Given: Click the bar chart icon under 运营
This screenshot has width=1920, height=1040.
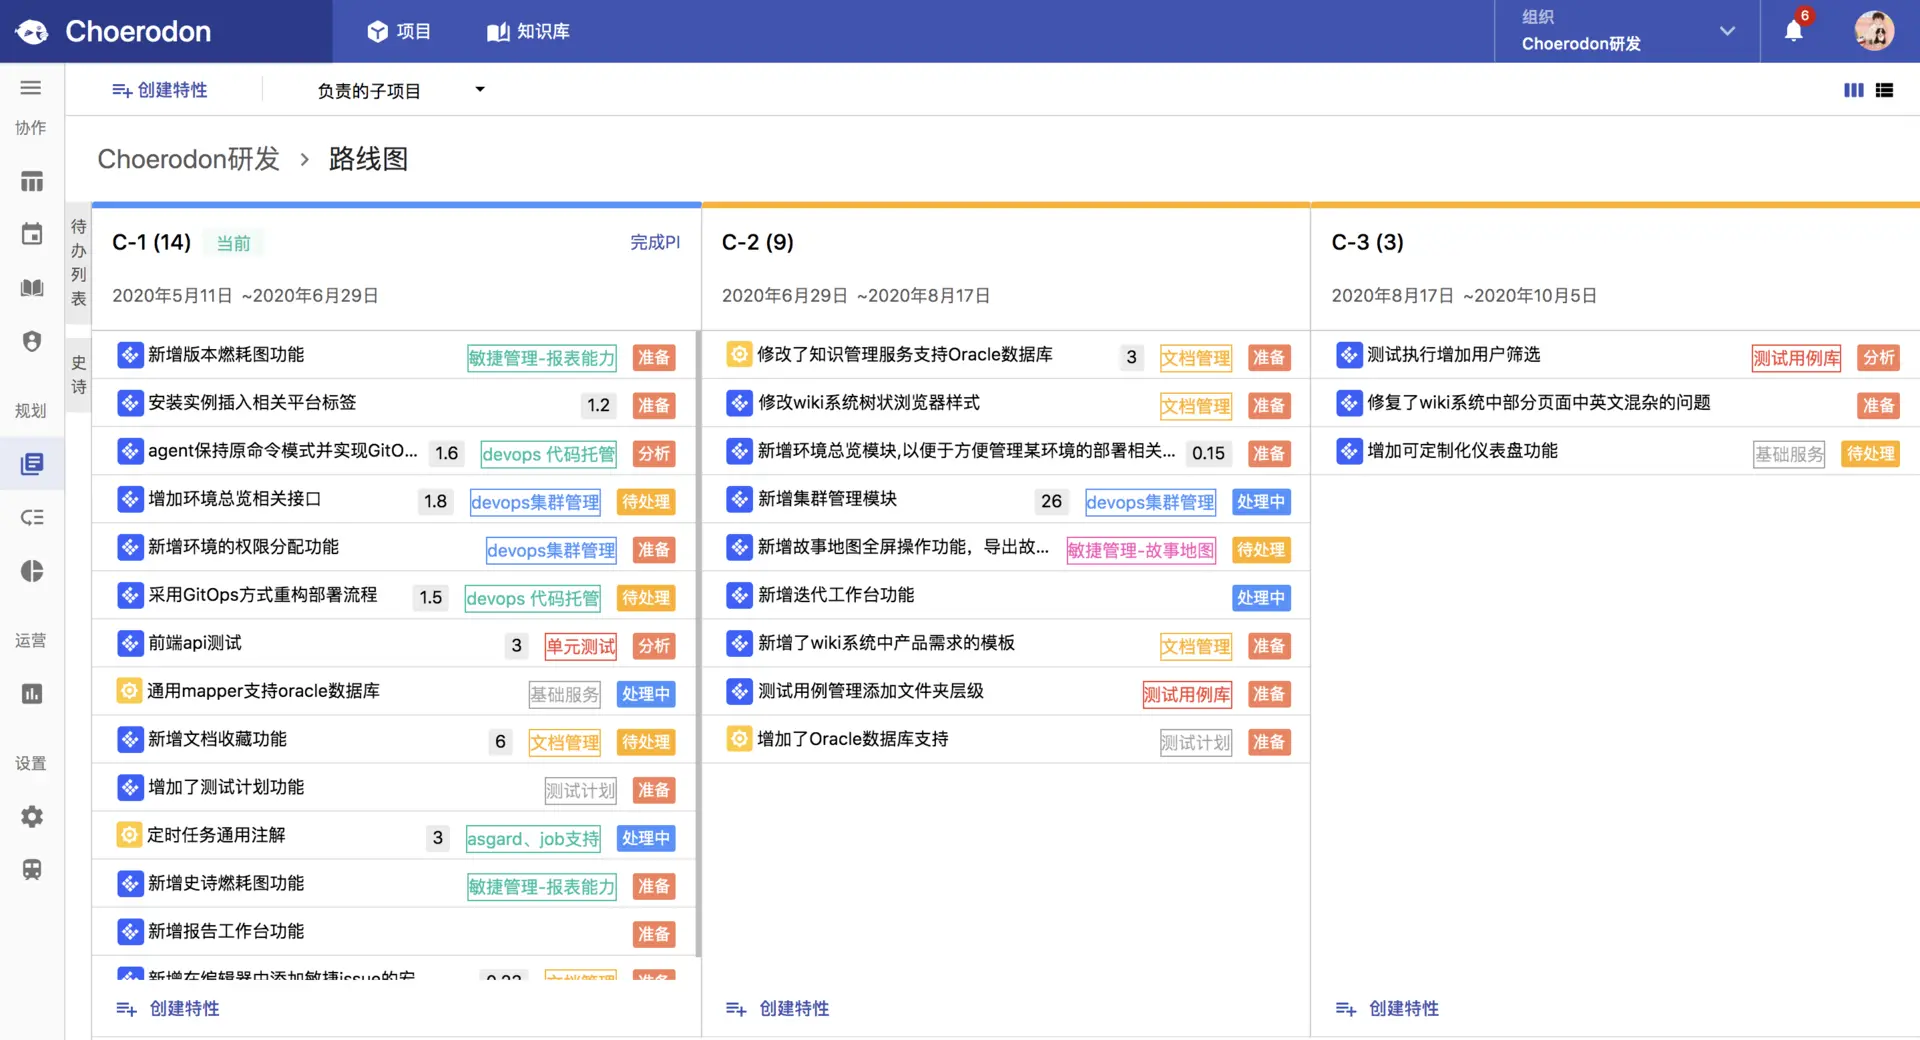Looking at the screenshot, I should tap(31, 694).
